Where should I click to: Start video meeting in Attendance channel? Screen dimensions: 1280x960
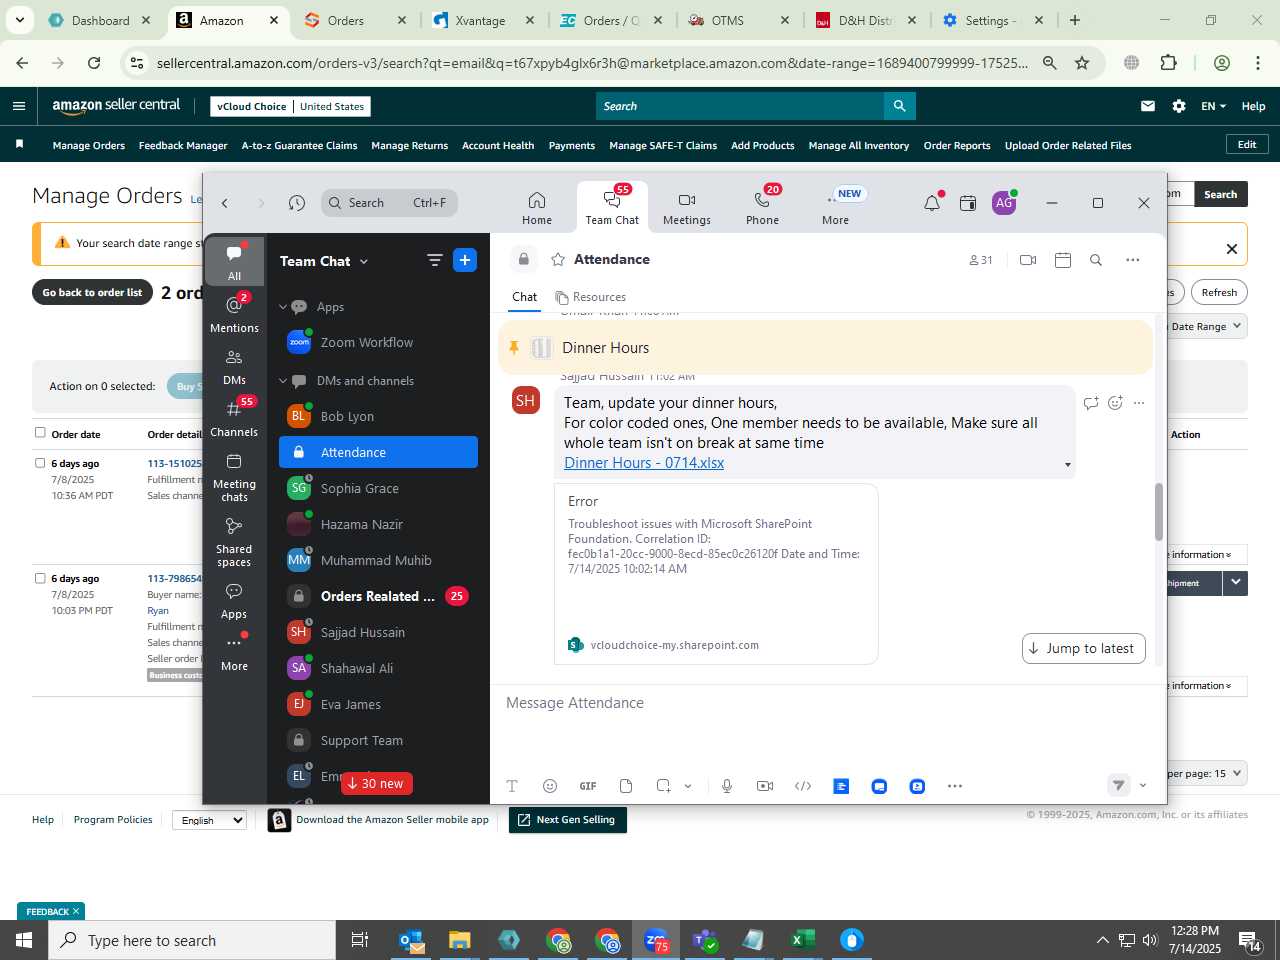tap(1028, 260)
